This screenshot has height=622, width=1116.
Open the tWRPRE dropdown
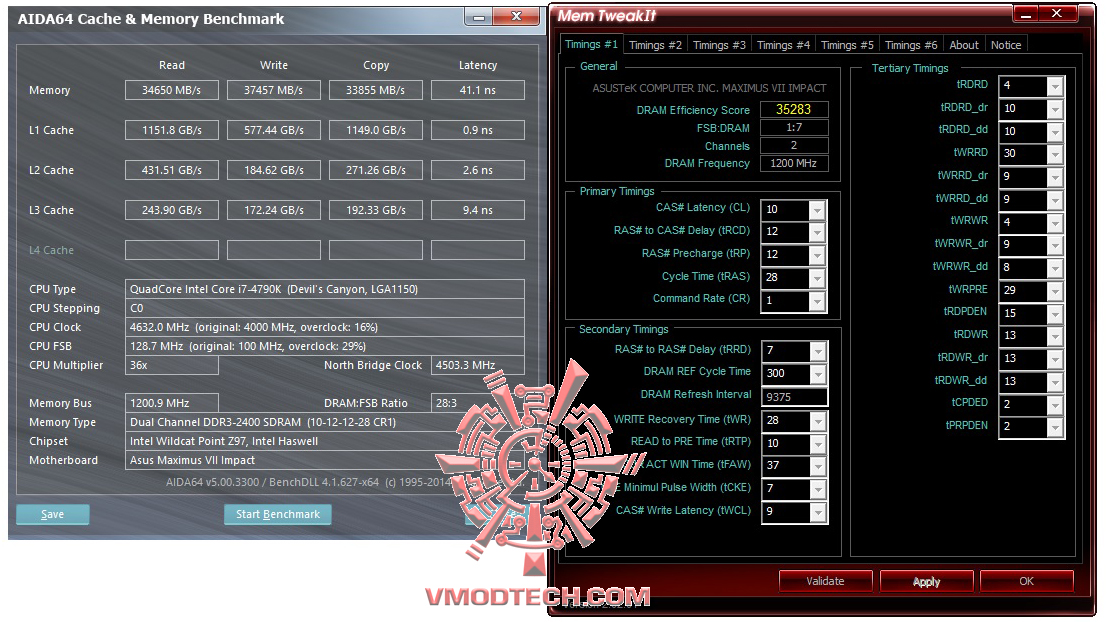(1055, 290)
